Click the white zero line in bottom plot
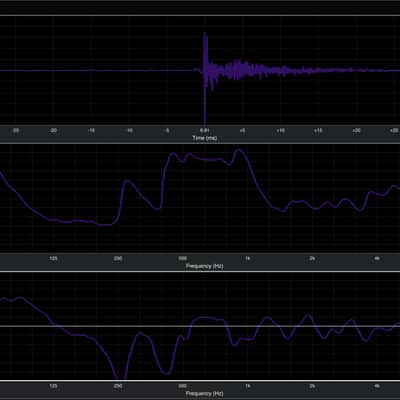This screenshot has height=400, width=400. (x=200, y=326)
